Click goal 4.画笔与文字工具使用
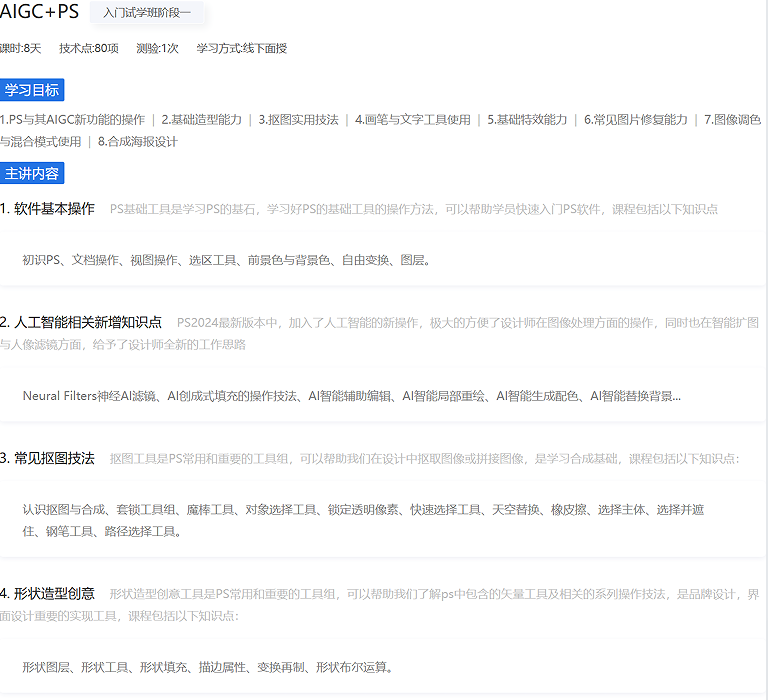This screenshot has height=700, width=768. click(x=412, y=120)
